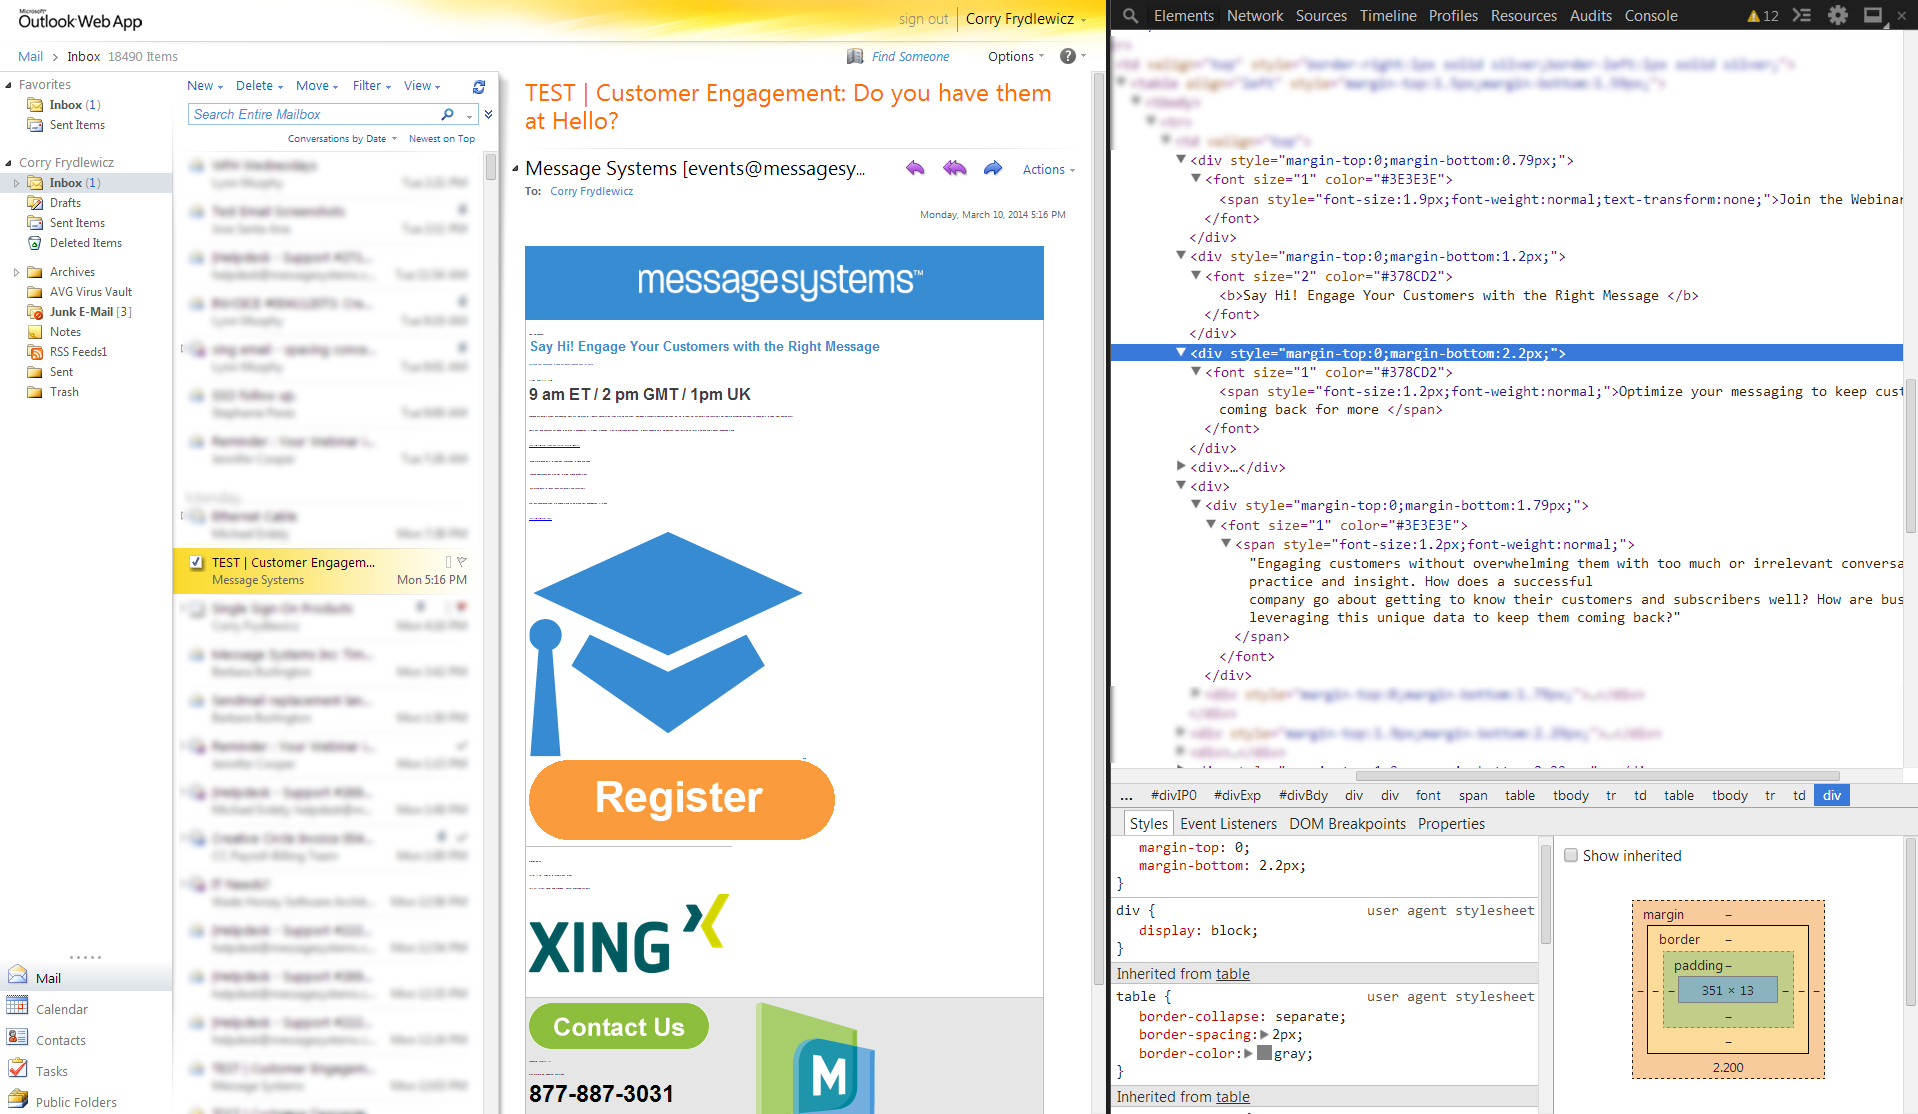Screen dimensions: 1918x1114
Task: Click the gray border-color swatch
Action: click(x=1264, y=1053)
